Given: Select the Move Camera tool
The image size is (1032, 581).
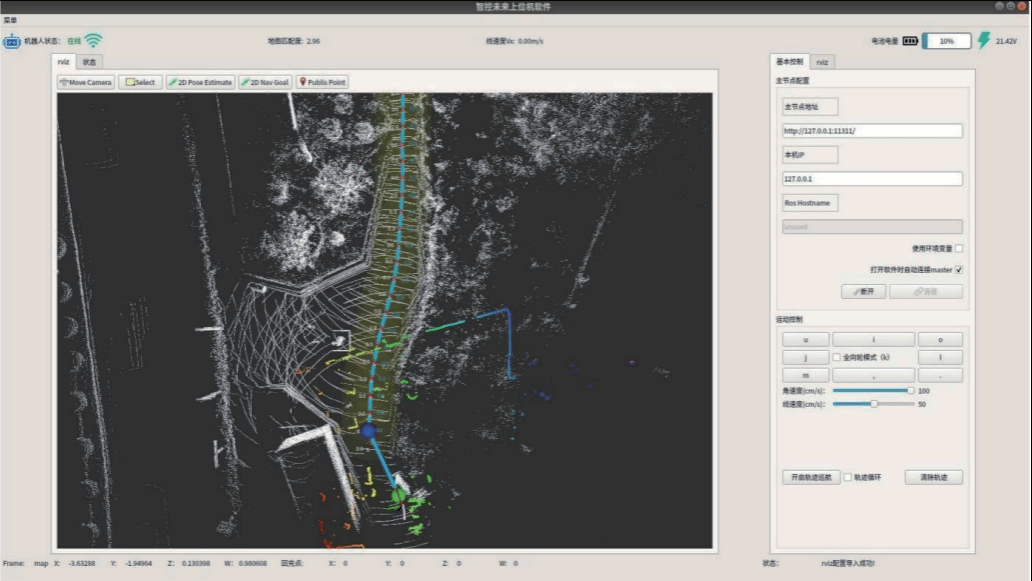Looking at the screenshot, I should click(86, 82).
